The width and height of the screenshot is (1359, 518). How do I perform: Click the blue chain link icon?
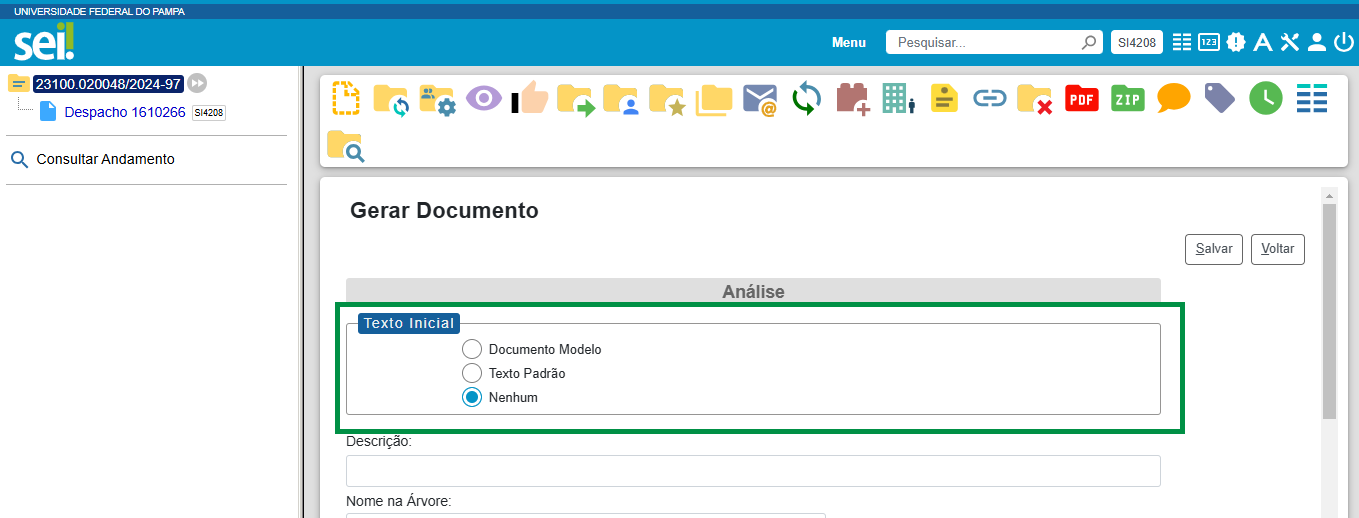990,99
